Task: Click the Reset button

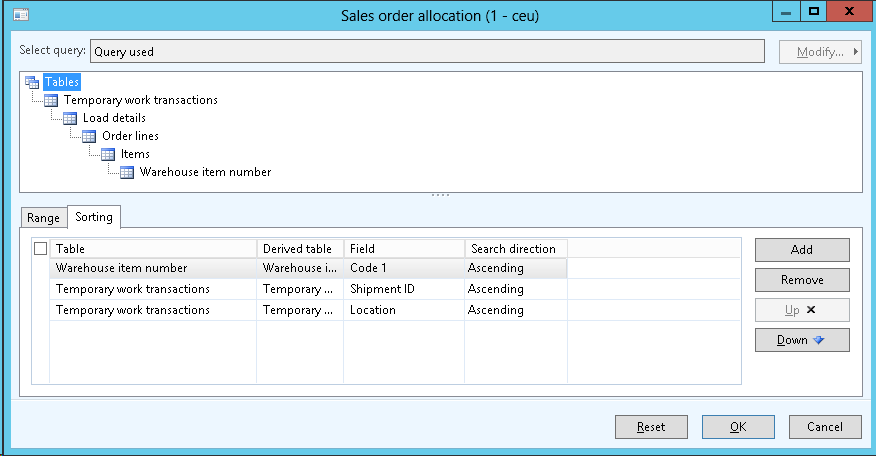Action: (651, 427)
